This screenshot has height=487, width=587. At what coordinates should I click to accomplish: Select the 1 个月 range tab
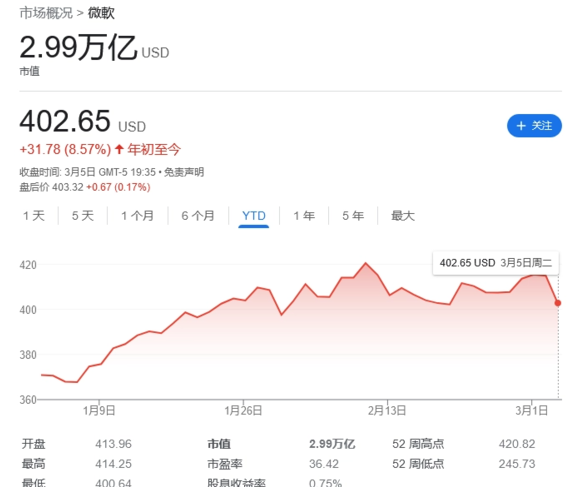click(x=137, y=216)
